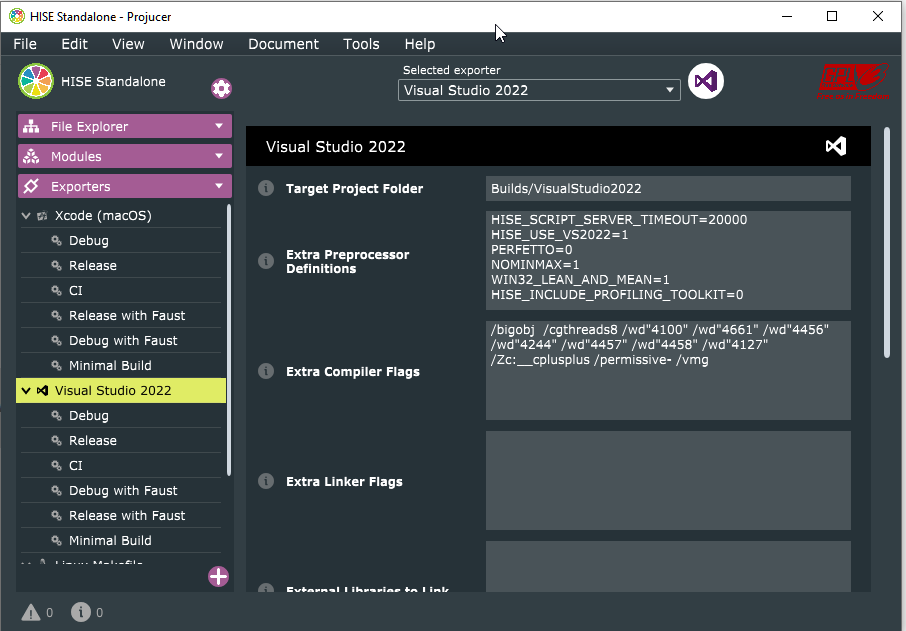
Task: Collapse File Explorer panel using its arrow
Action: point(219,126)
